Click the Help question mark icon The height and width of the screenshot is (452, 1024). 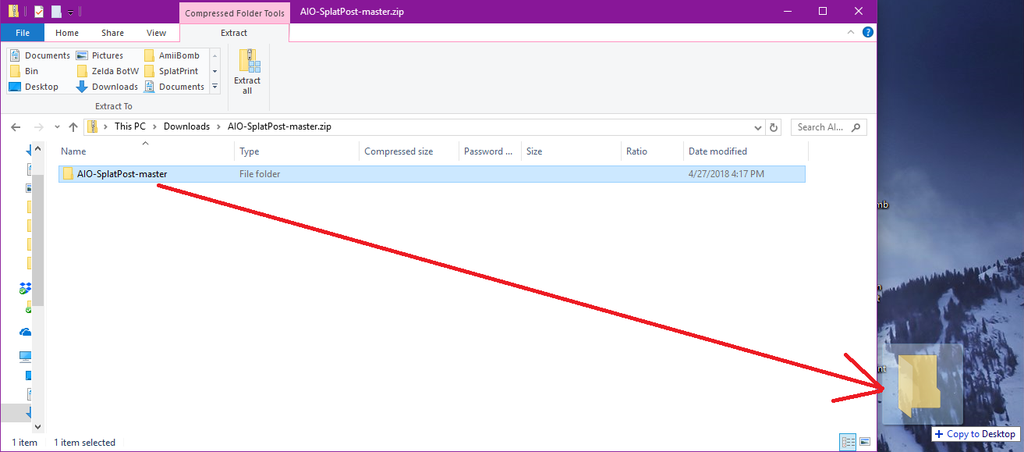868,33
